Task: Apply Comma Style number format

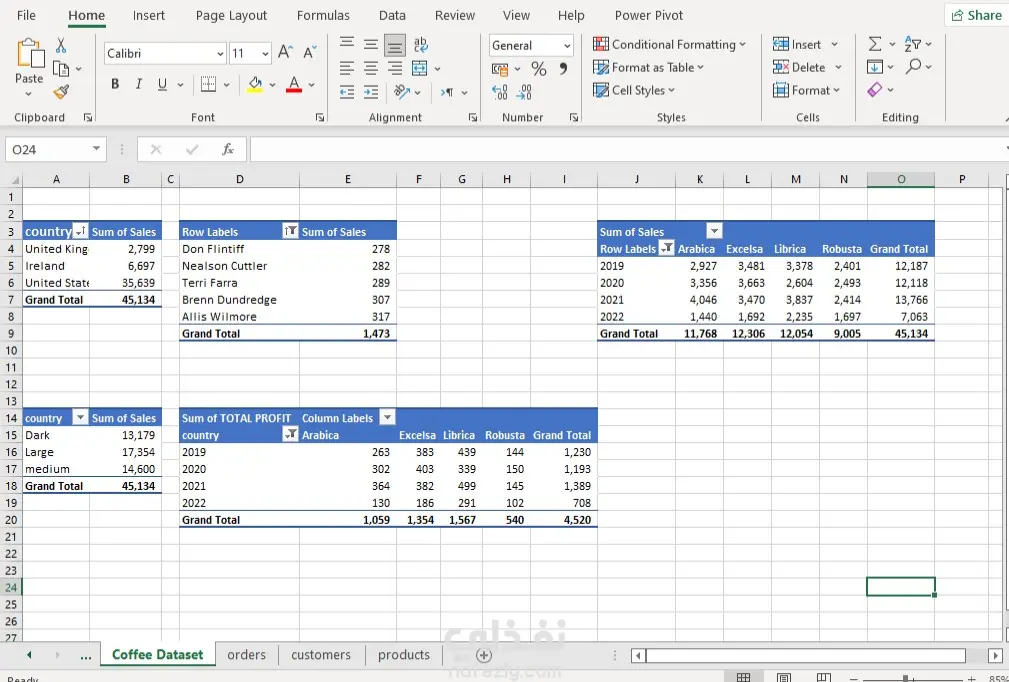Action: point(563,68)
